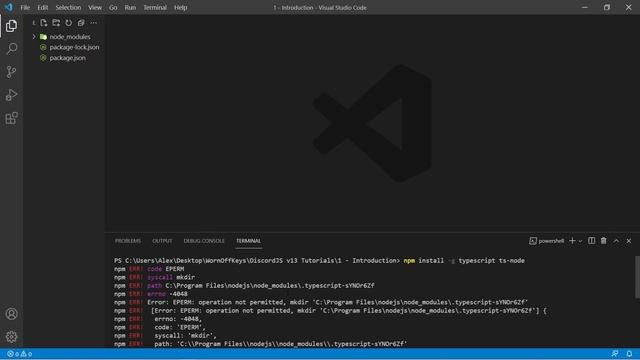The image size is (640, 360).
Task: Open the Extensions view
Action: (11, 118)
